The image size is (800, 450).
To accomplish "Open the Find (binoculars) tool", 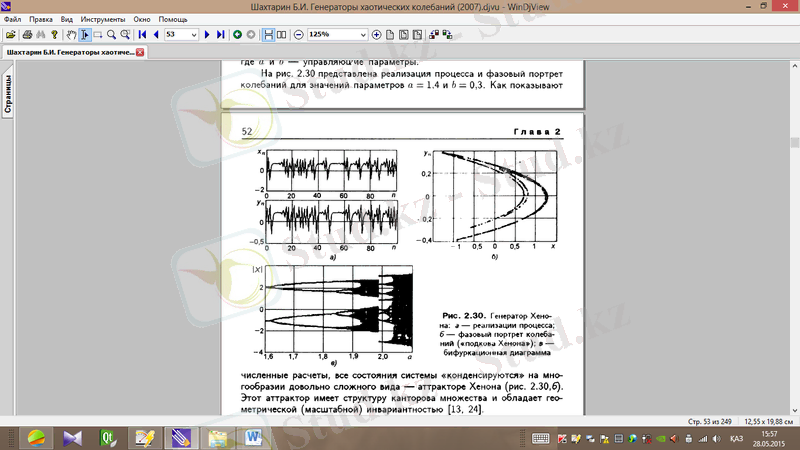I will click(41, 34).
